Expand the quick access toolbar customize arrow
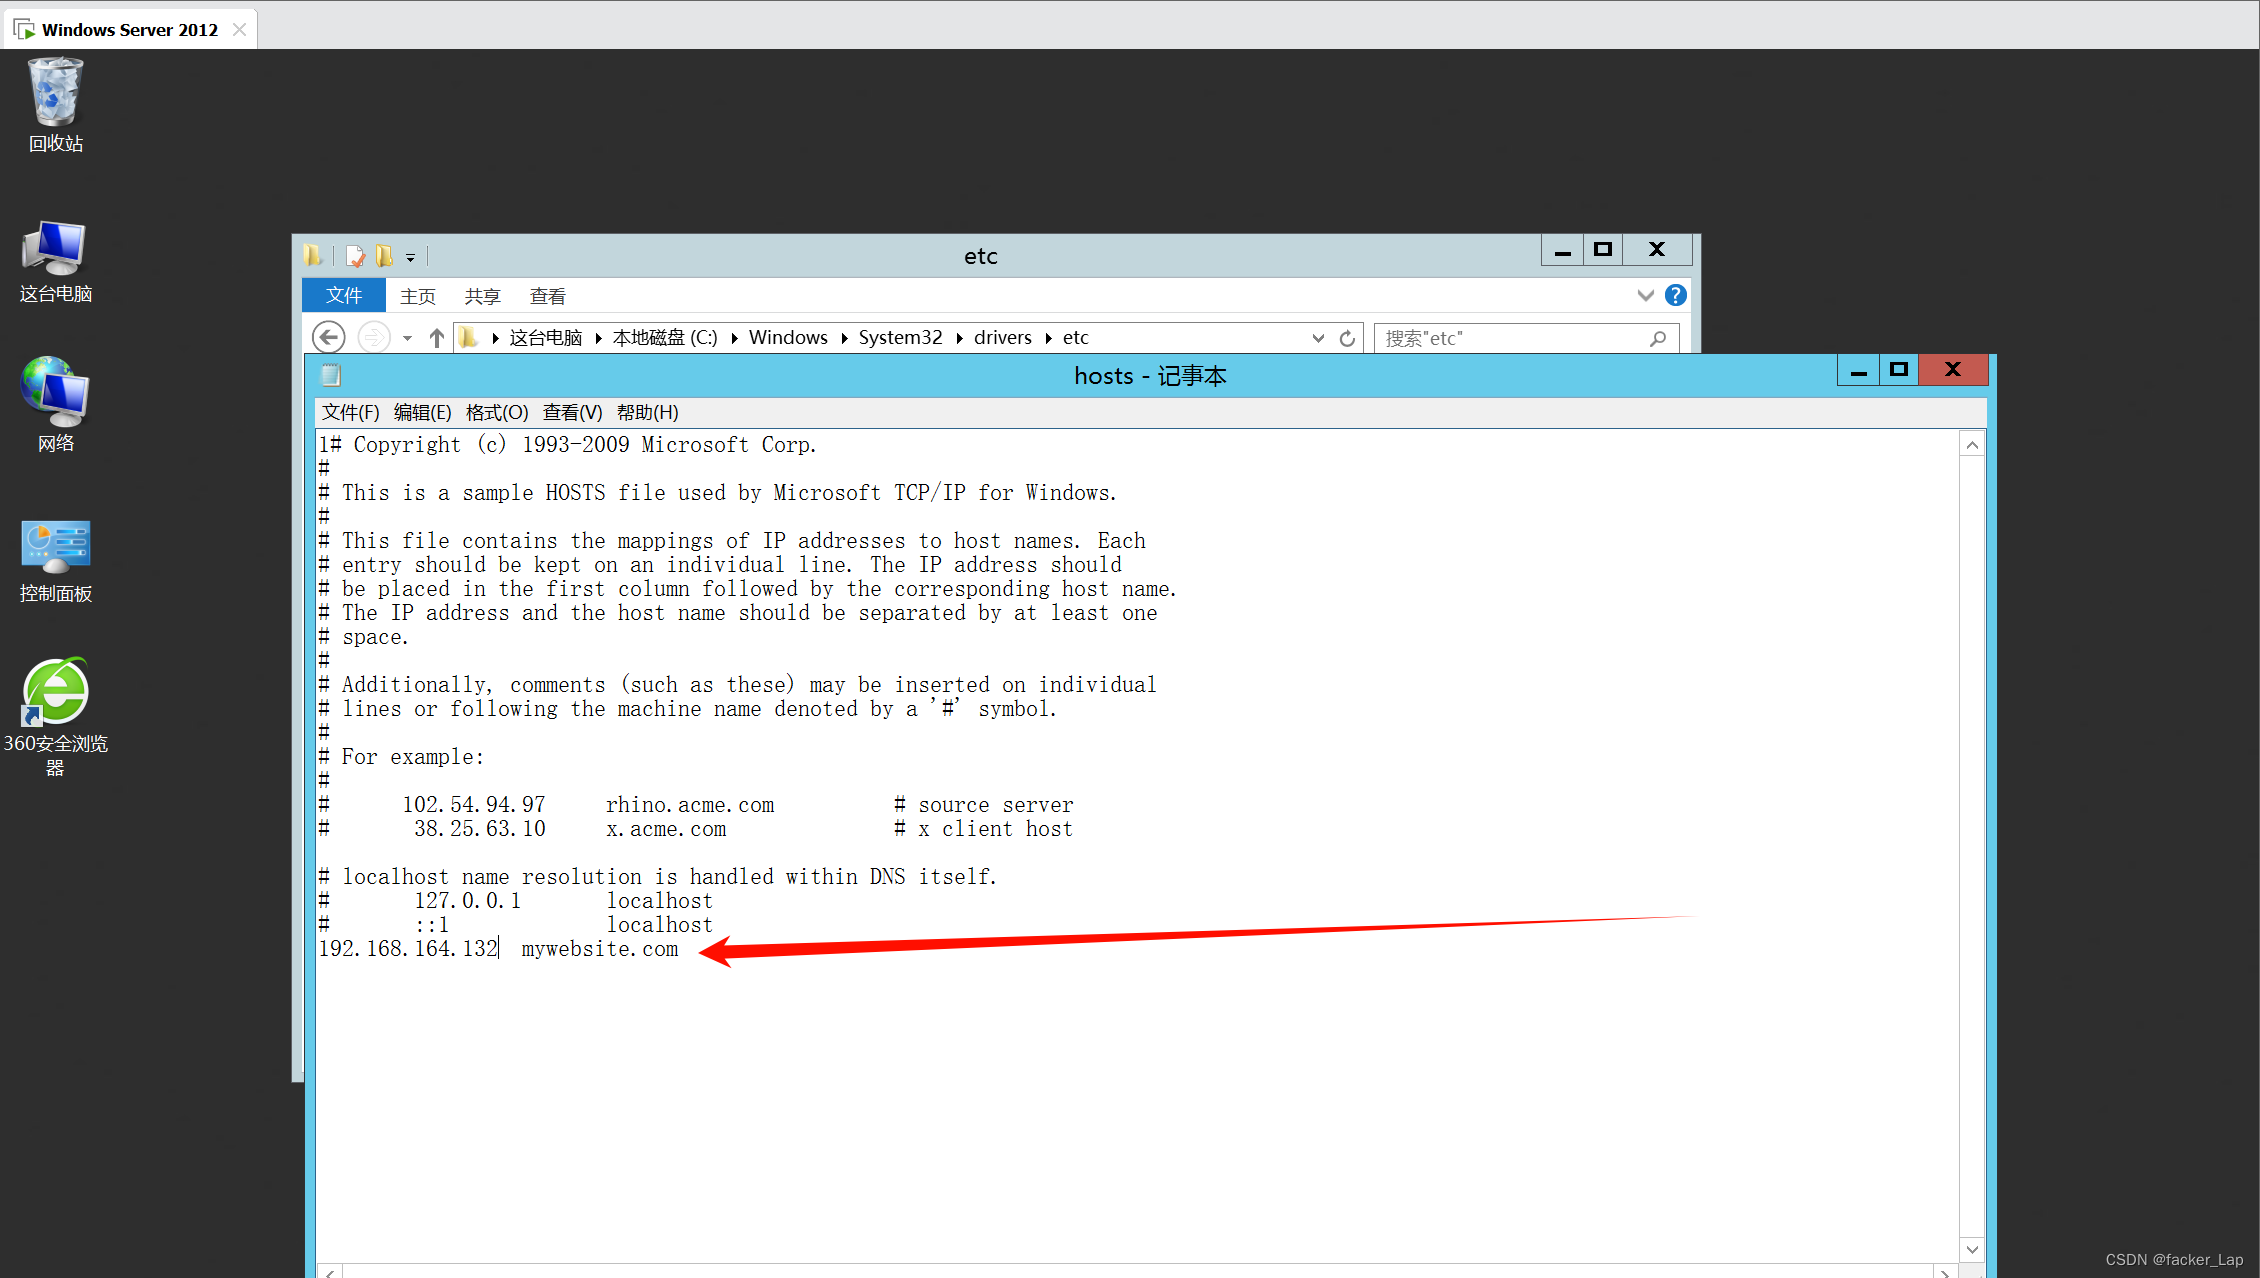Screen dimensions: 2260x1278 410,258
